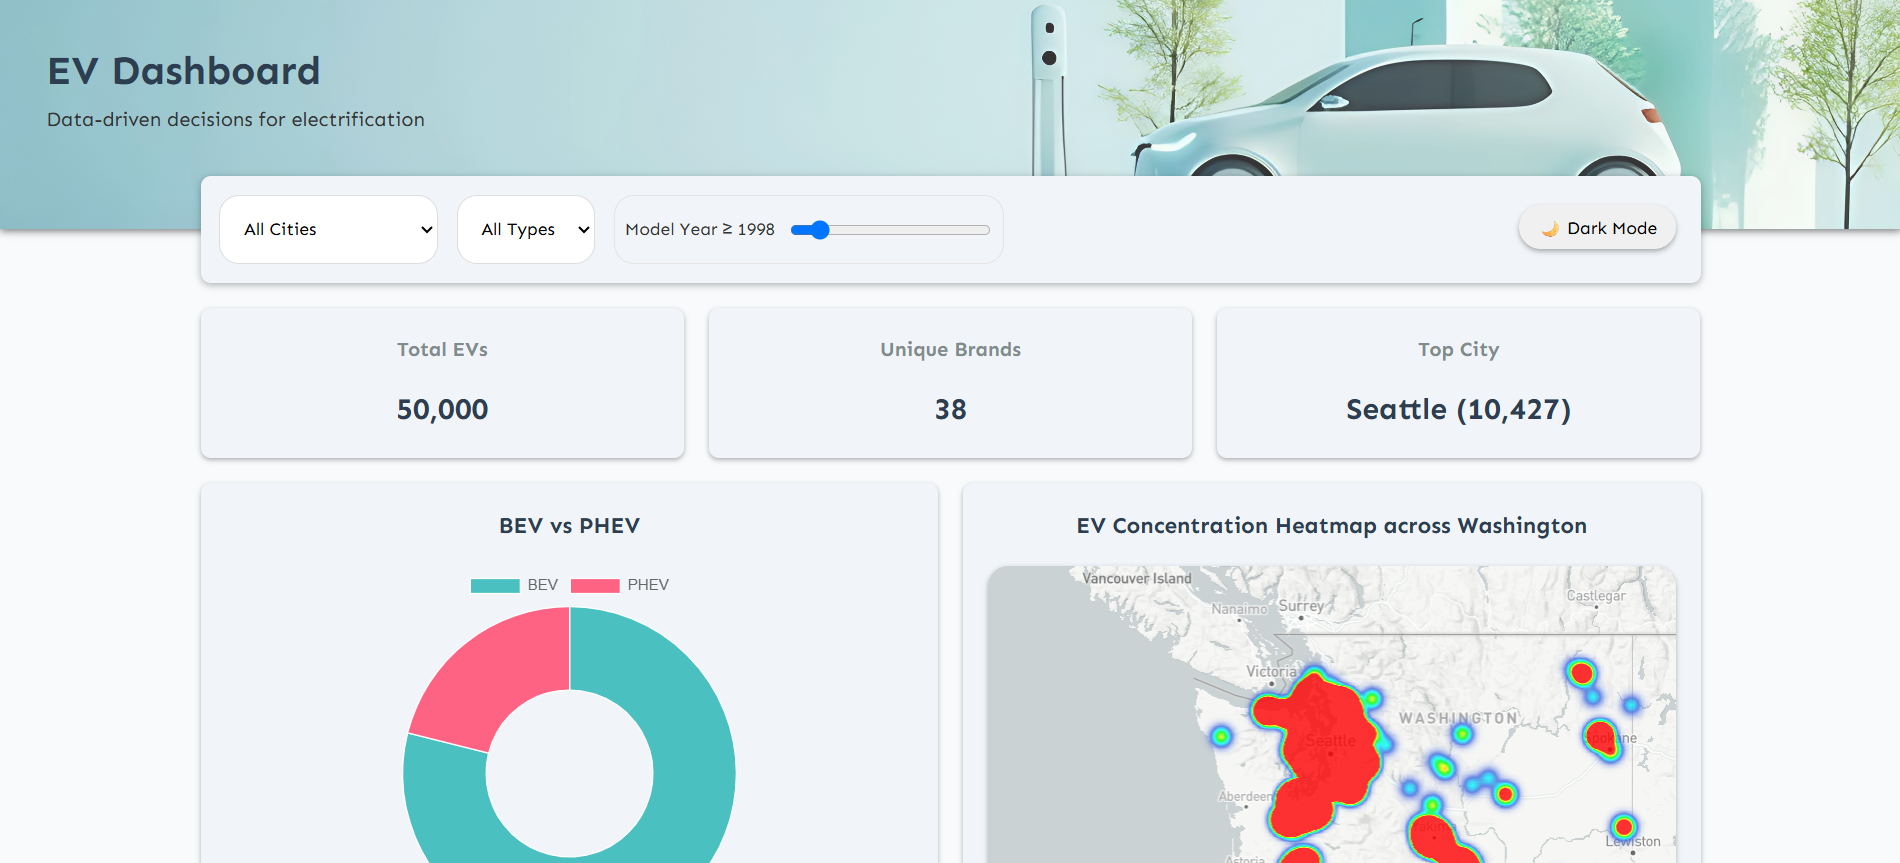Click BEV vs PHEV chart title
This screenshot has height=863, width=1900.
569,526
